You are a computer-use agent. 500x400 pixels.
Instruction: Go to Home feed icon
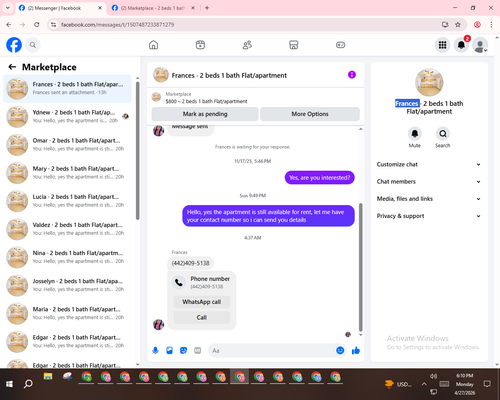point(153,45)
